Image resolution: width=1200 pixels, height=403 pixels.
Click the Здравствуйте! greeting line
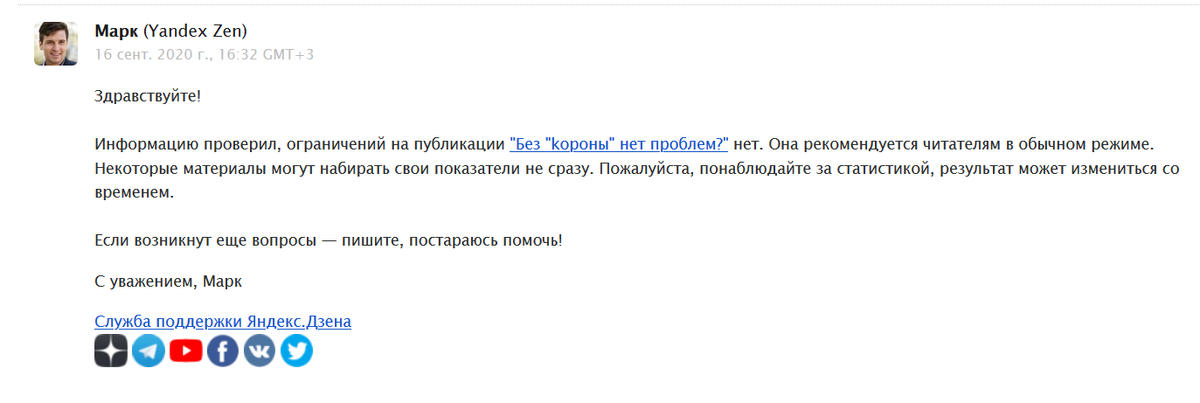(x=148, y=96)
